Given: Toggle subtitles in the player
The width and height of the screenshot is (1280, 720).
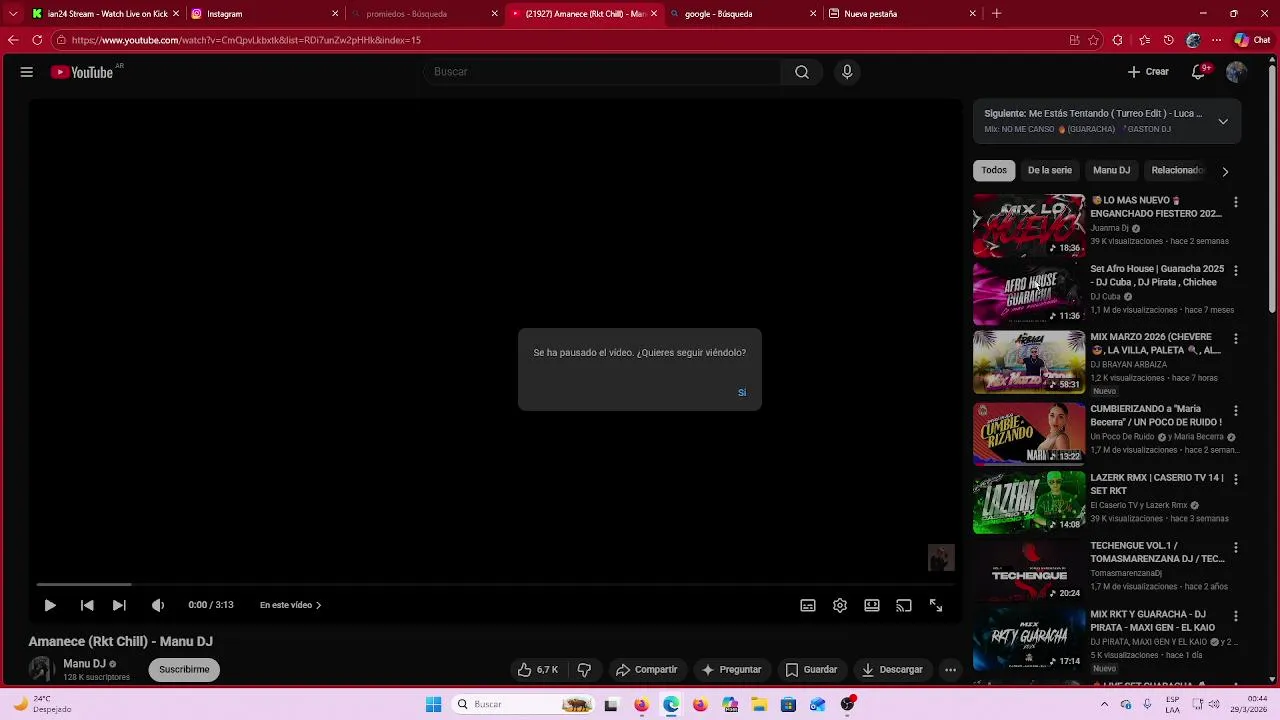Looking at the screenshot, I should [808, 605].
